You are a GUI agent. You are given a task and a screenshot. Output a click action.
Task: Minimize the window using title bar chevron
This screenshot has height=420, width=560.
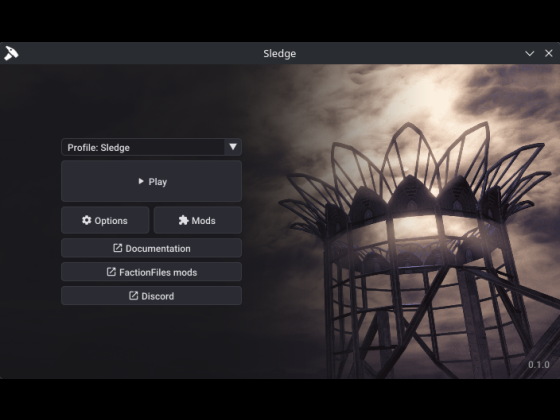pyautogui.click(x=530, y=54)
